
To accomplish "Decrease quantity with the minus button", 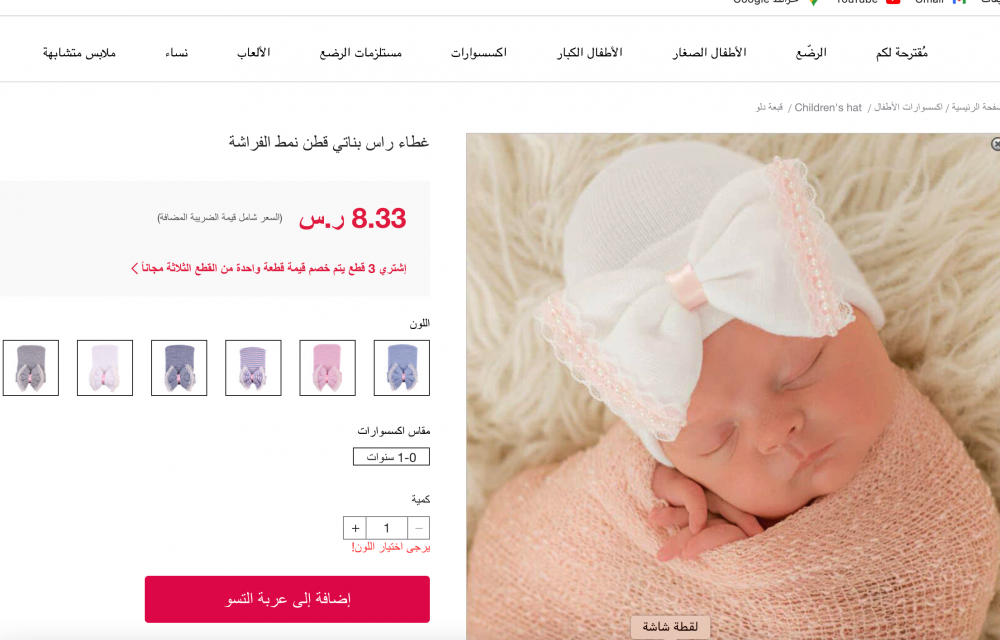I will point(418,528).
